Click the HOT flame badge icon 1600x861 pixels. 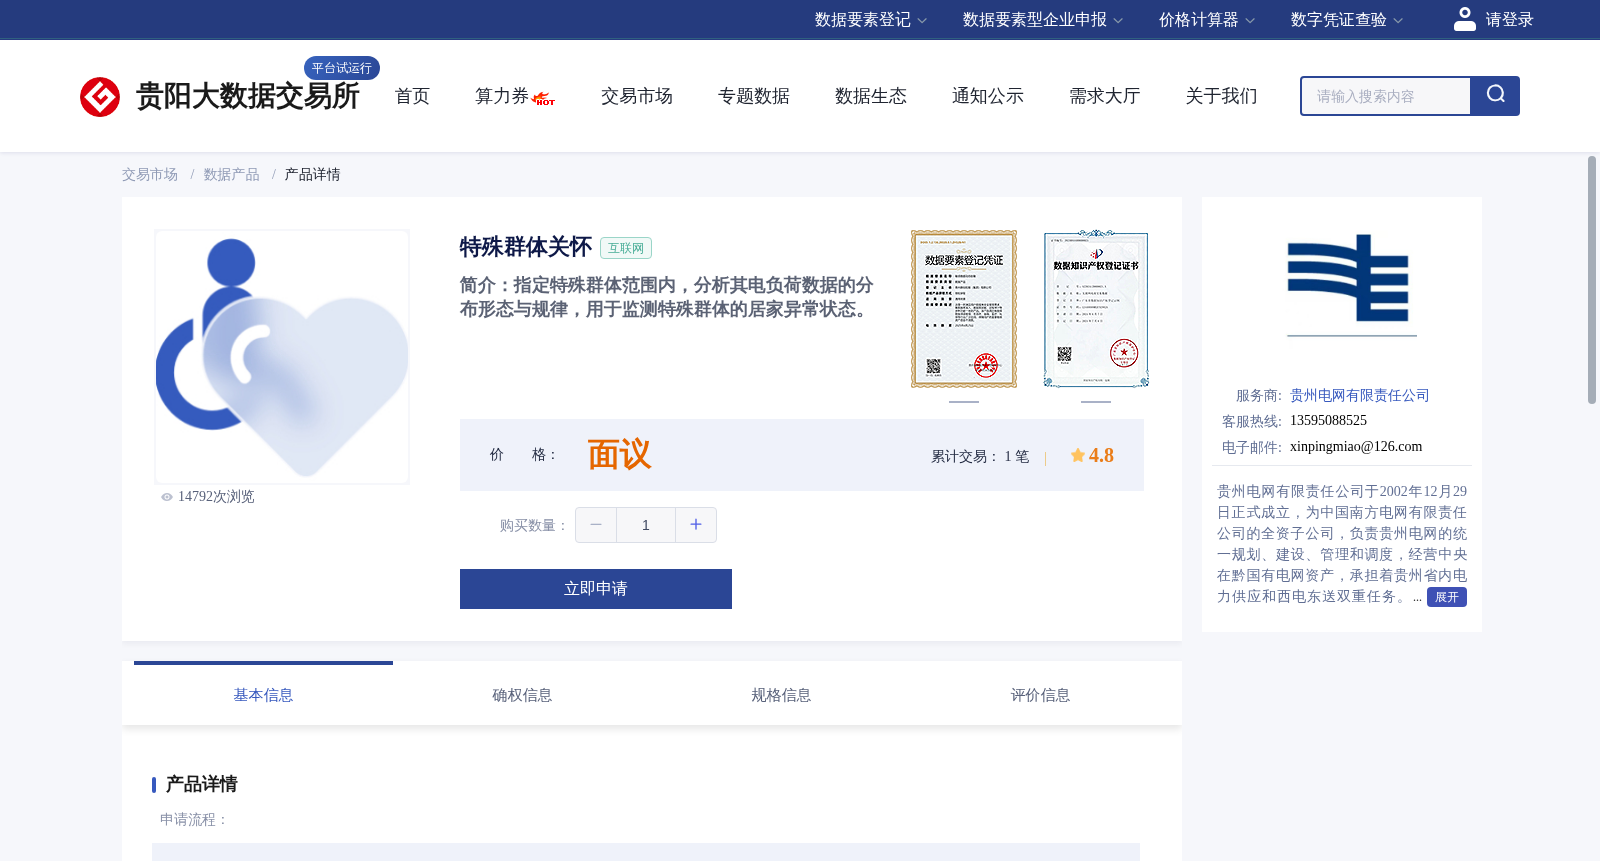[x=544, y=99]
